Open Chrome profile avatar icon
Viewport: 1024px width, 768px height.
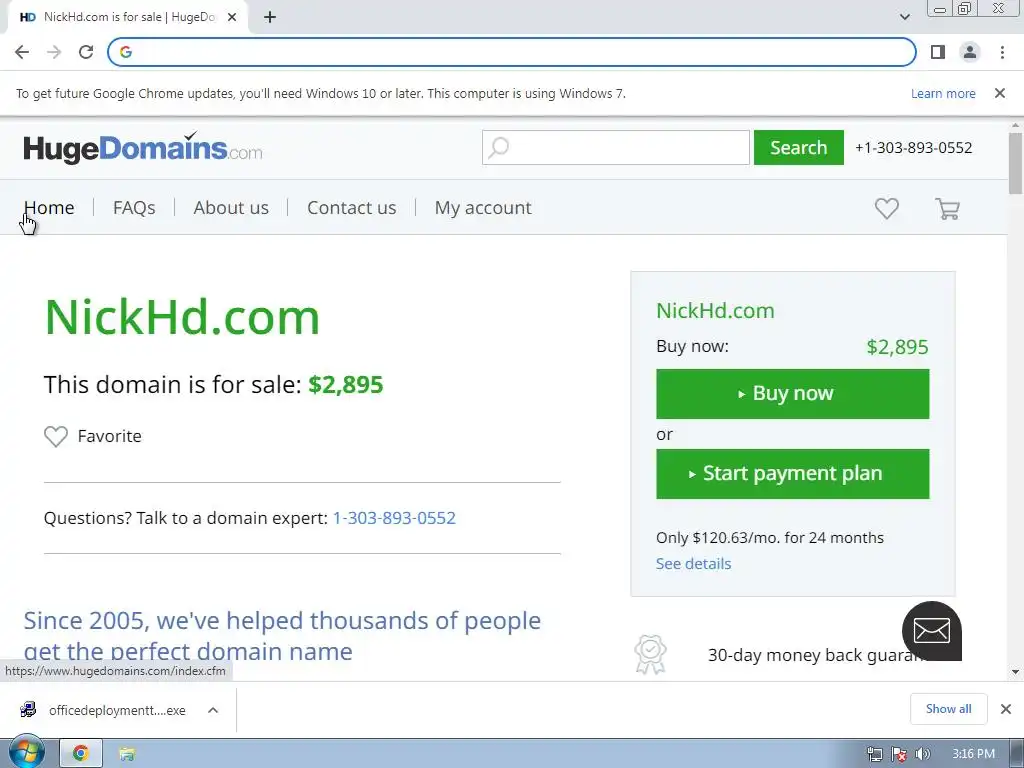click(970, 52)
